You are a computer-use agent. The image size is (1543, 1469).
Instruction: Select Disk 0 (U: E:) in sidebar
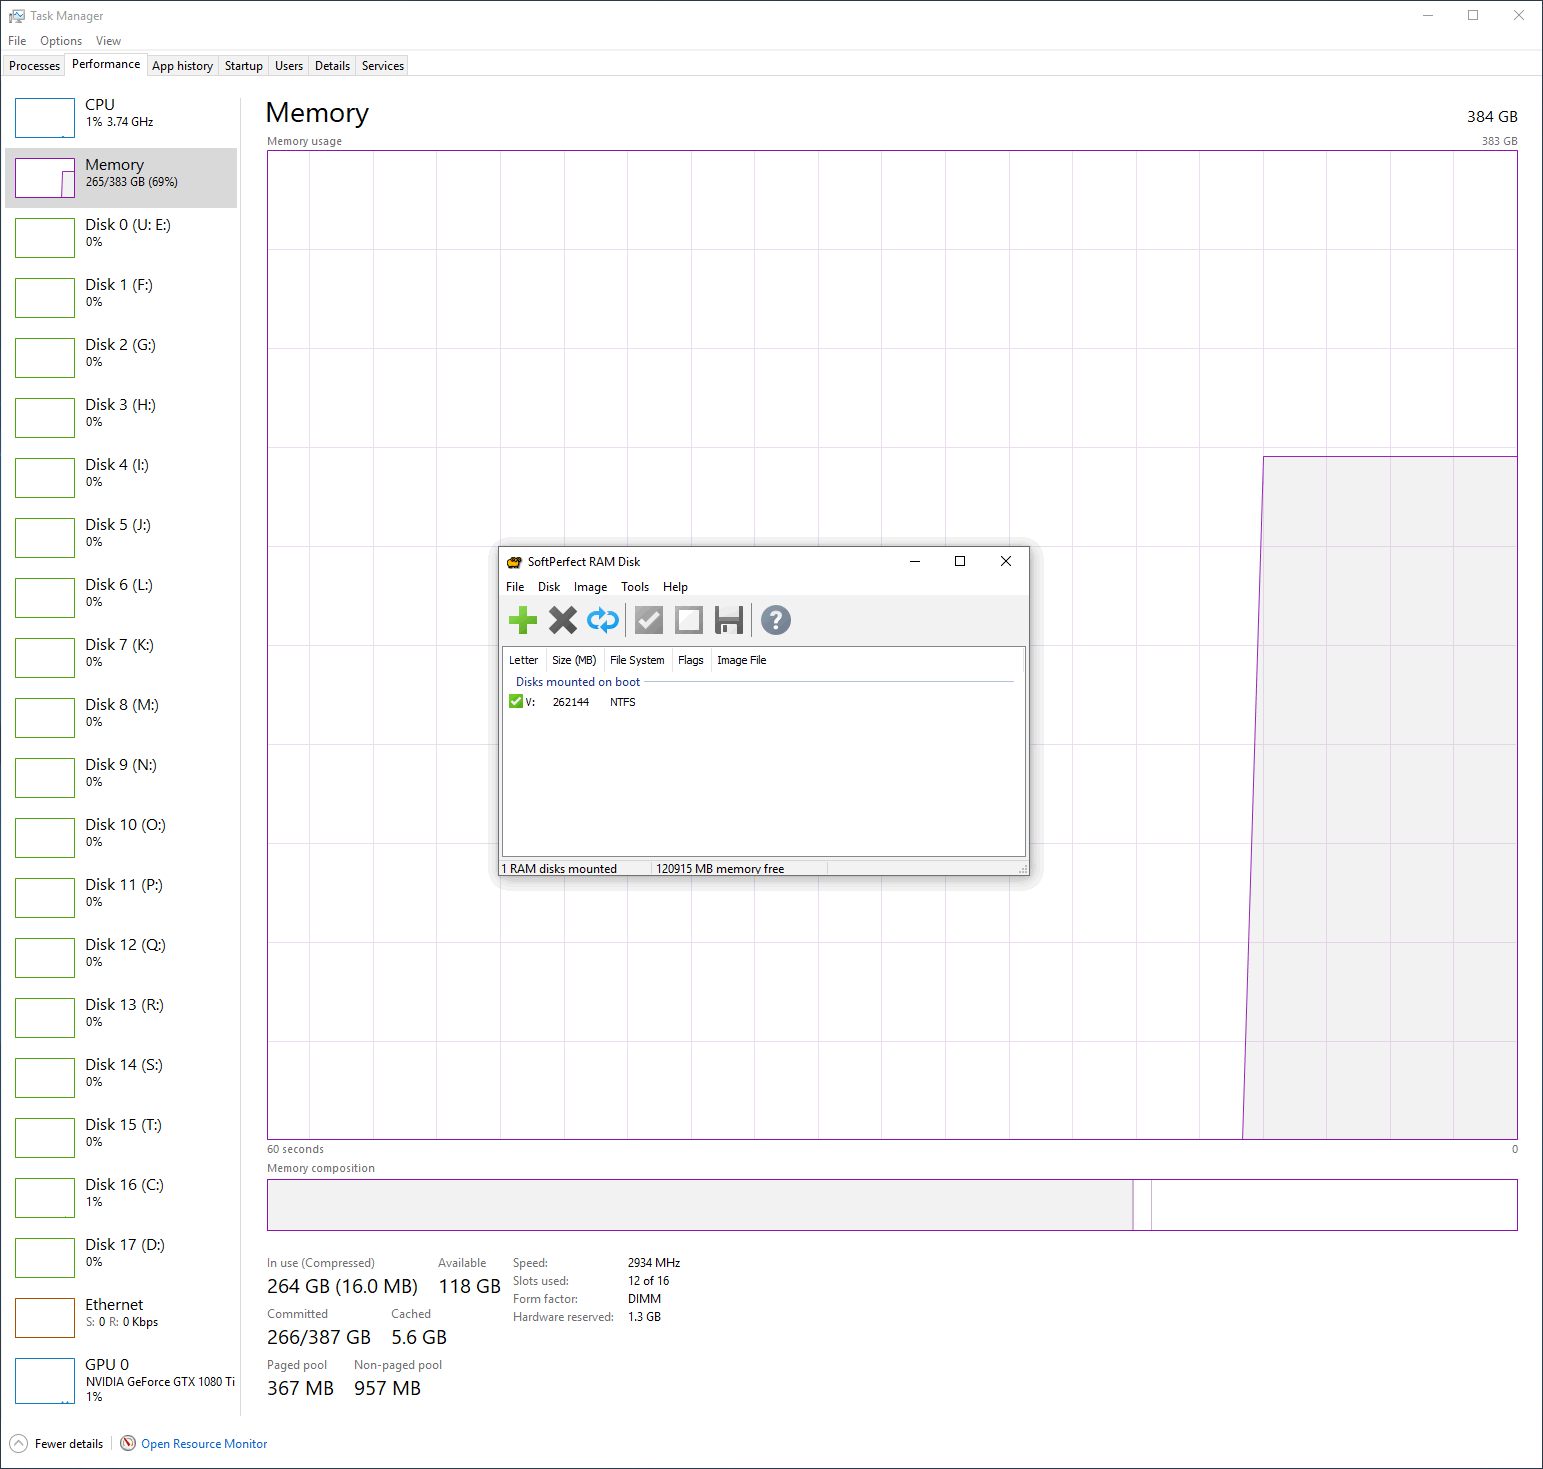pyautogui.click(x=121, y=238)
